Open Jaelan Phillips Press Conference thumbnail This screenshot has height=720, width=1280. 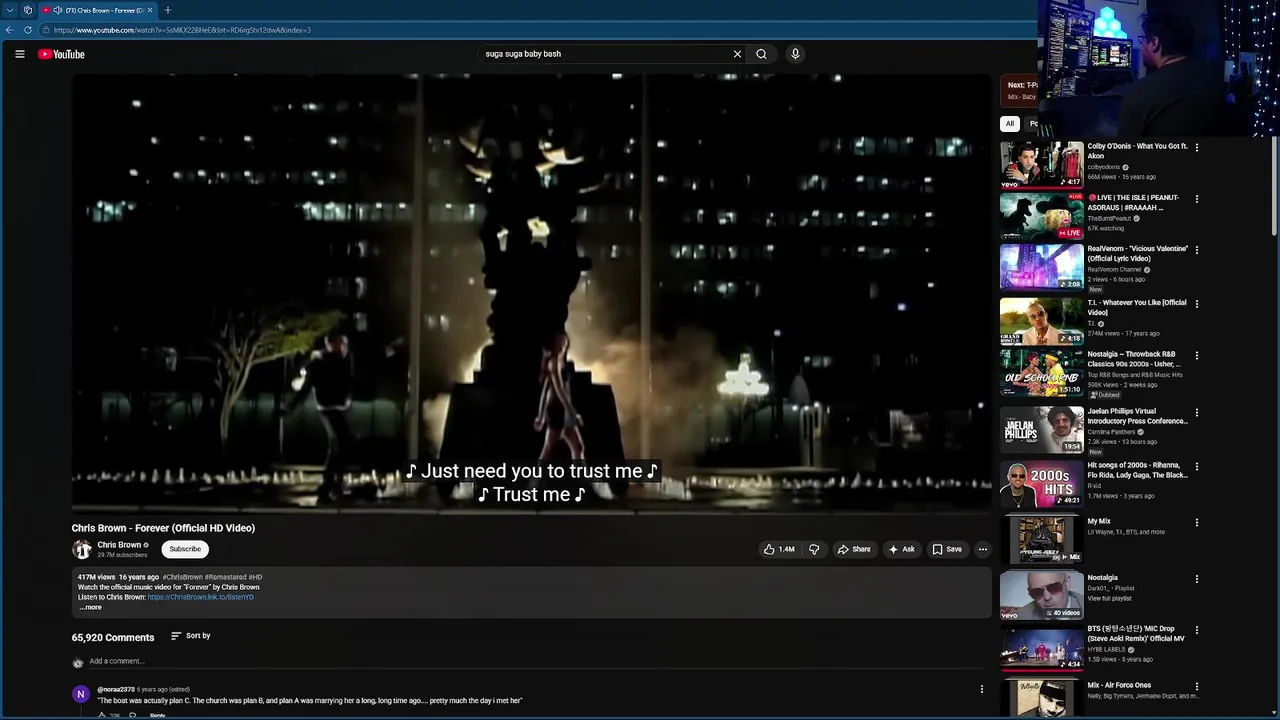click(1041, 430)
